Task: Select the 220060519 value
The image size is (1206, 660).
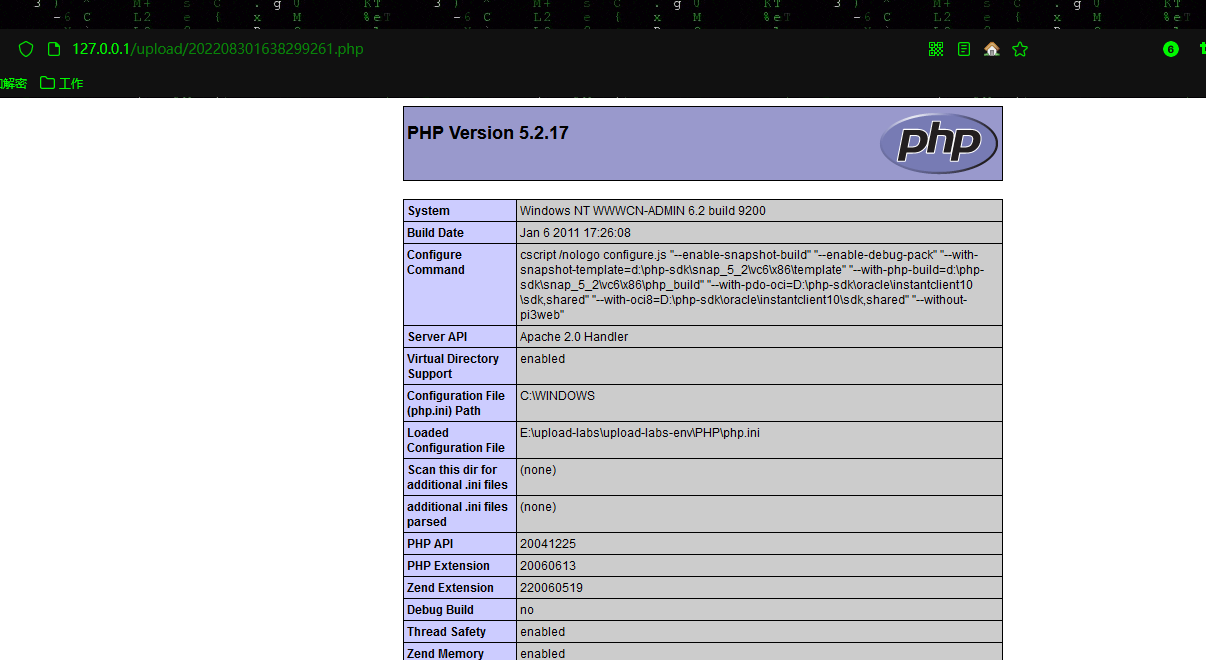Action: click(551, 588)
